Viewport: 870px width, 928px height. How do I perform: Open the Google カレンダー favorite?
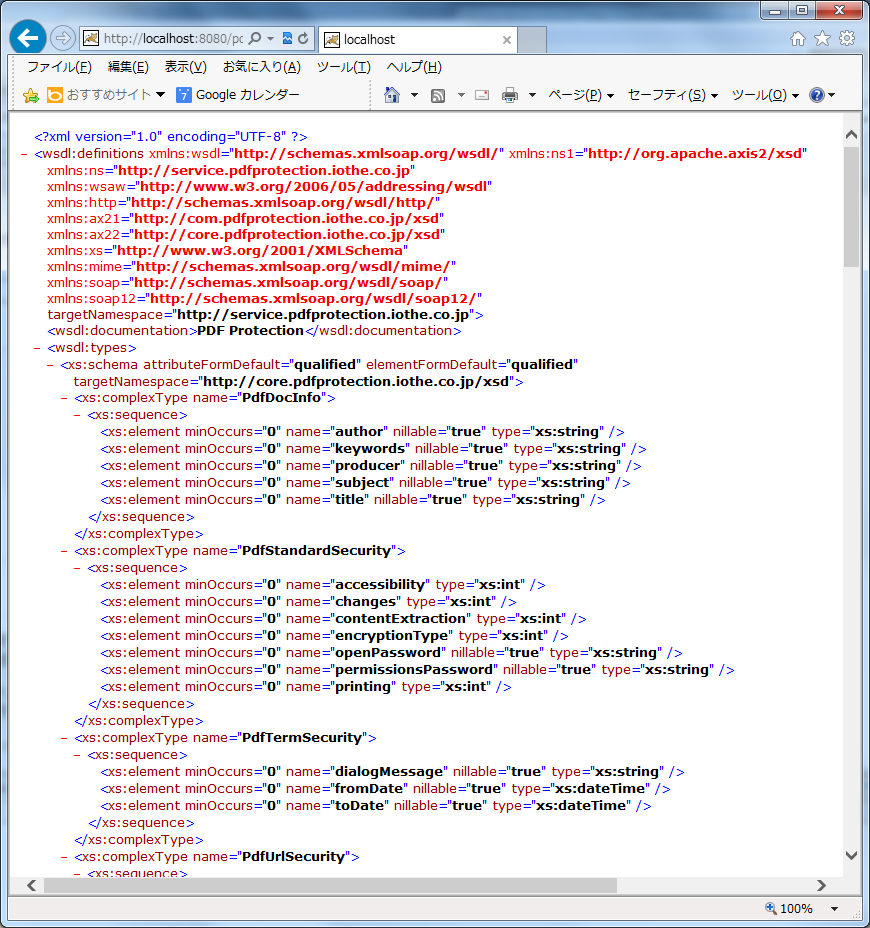[x=238, y=95]
